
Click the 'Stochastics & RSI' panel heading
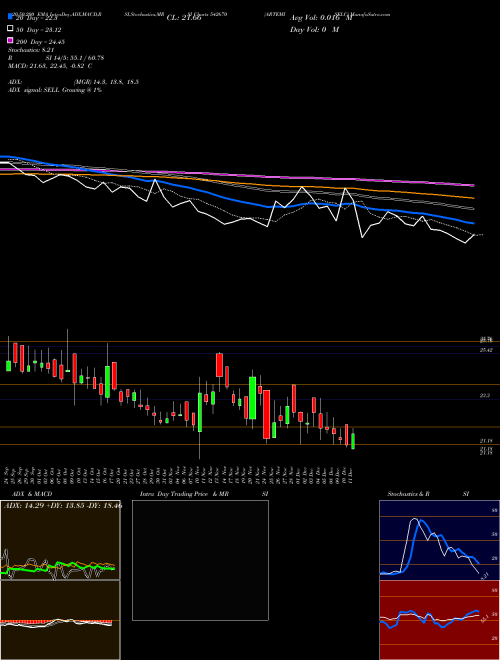(x=428, y=494)
